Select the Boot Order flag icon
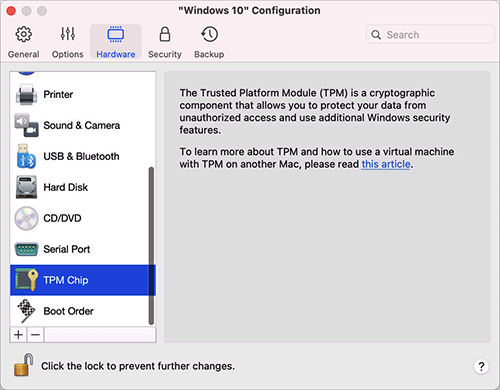Image resolution: width=500 pixels, height=390 pixels. coord(26,311)
